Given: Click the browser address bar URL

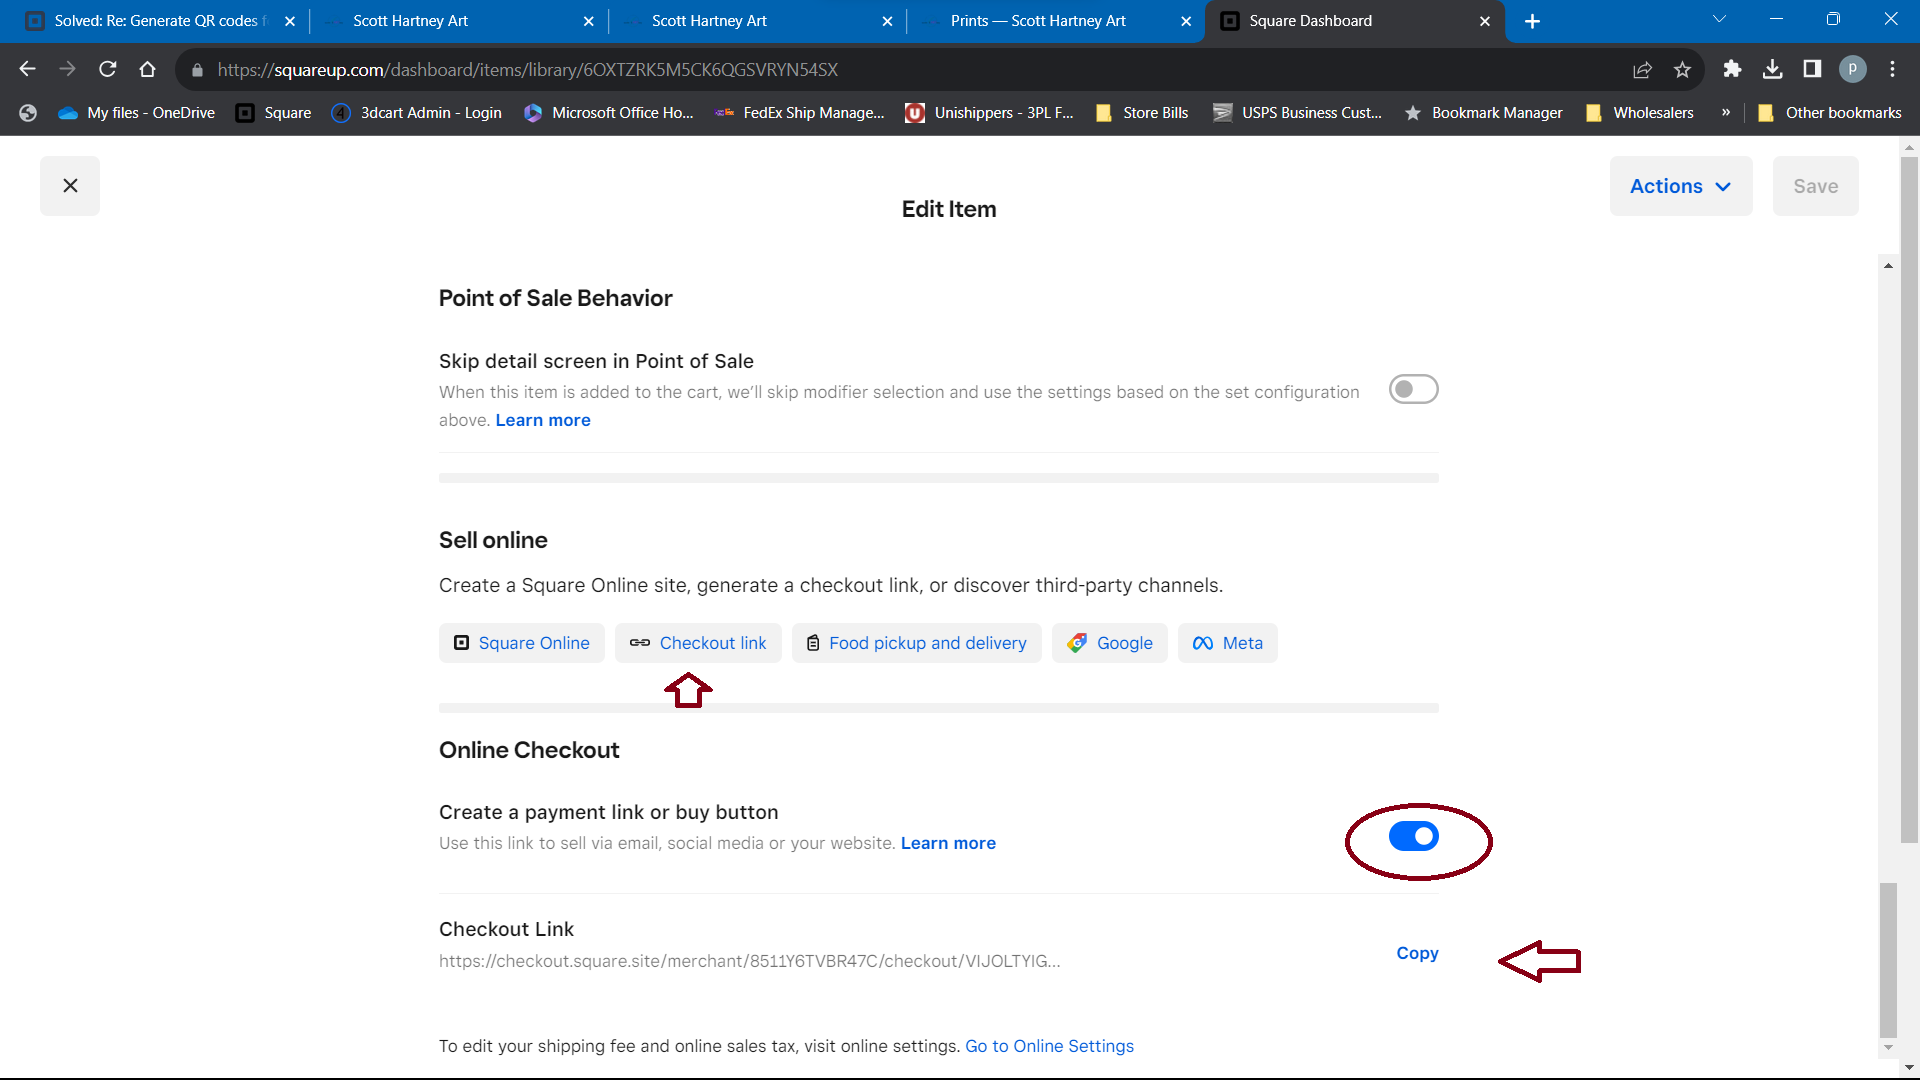Looking at the screenshot, I should [x=528, y=69].
